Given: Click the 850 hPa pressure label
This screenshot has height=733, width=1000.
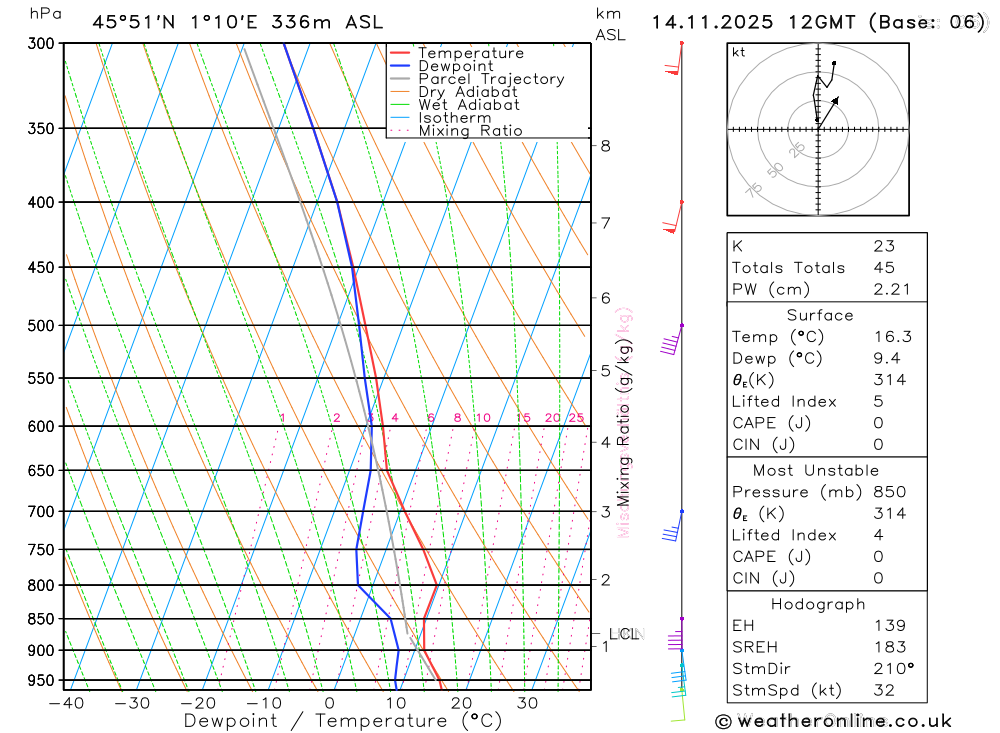Looking at the screenshot, I should (x=41, y=619).
